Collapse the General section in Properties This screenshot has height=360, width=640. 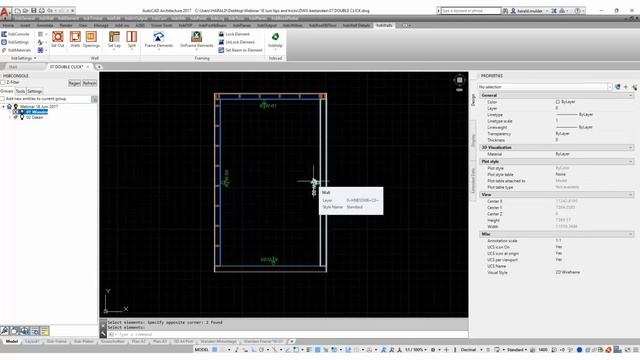631,96
